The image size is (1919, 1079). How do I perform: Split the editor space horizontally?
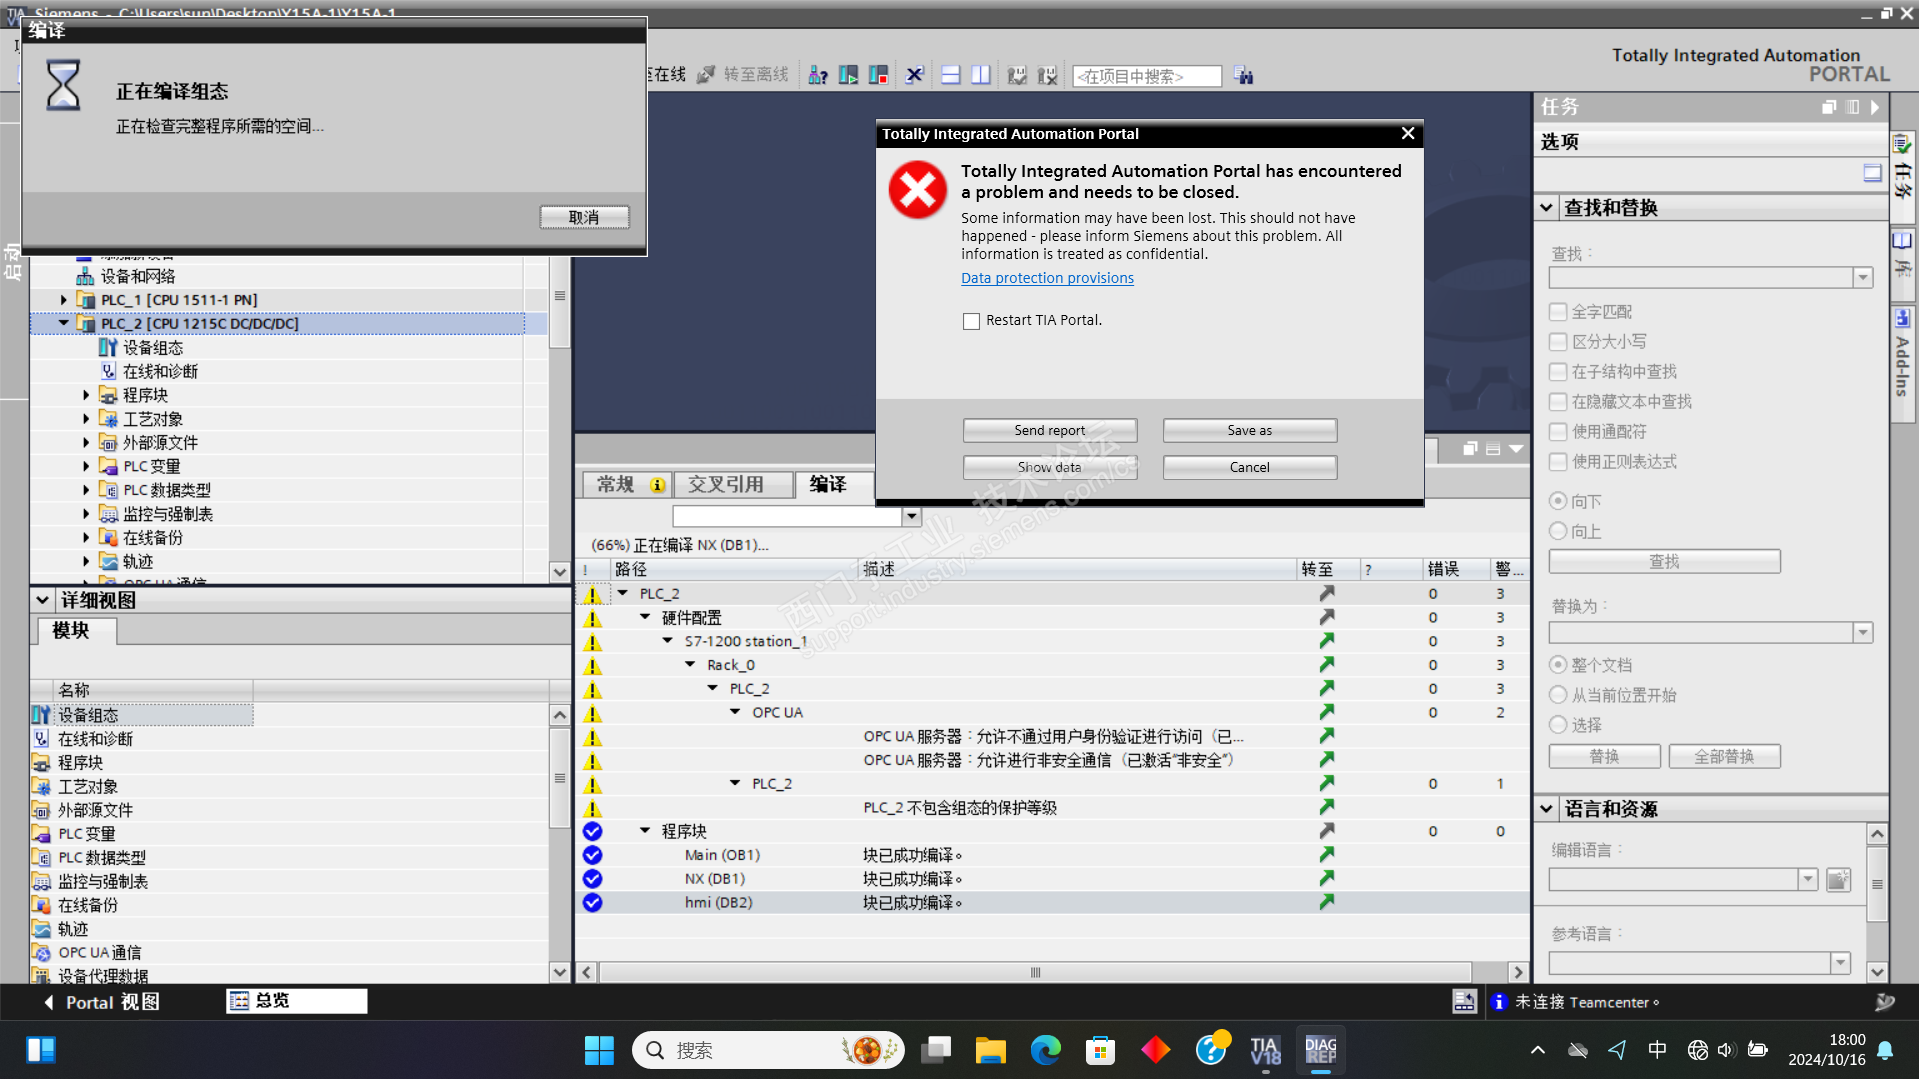951,75
